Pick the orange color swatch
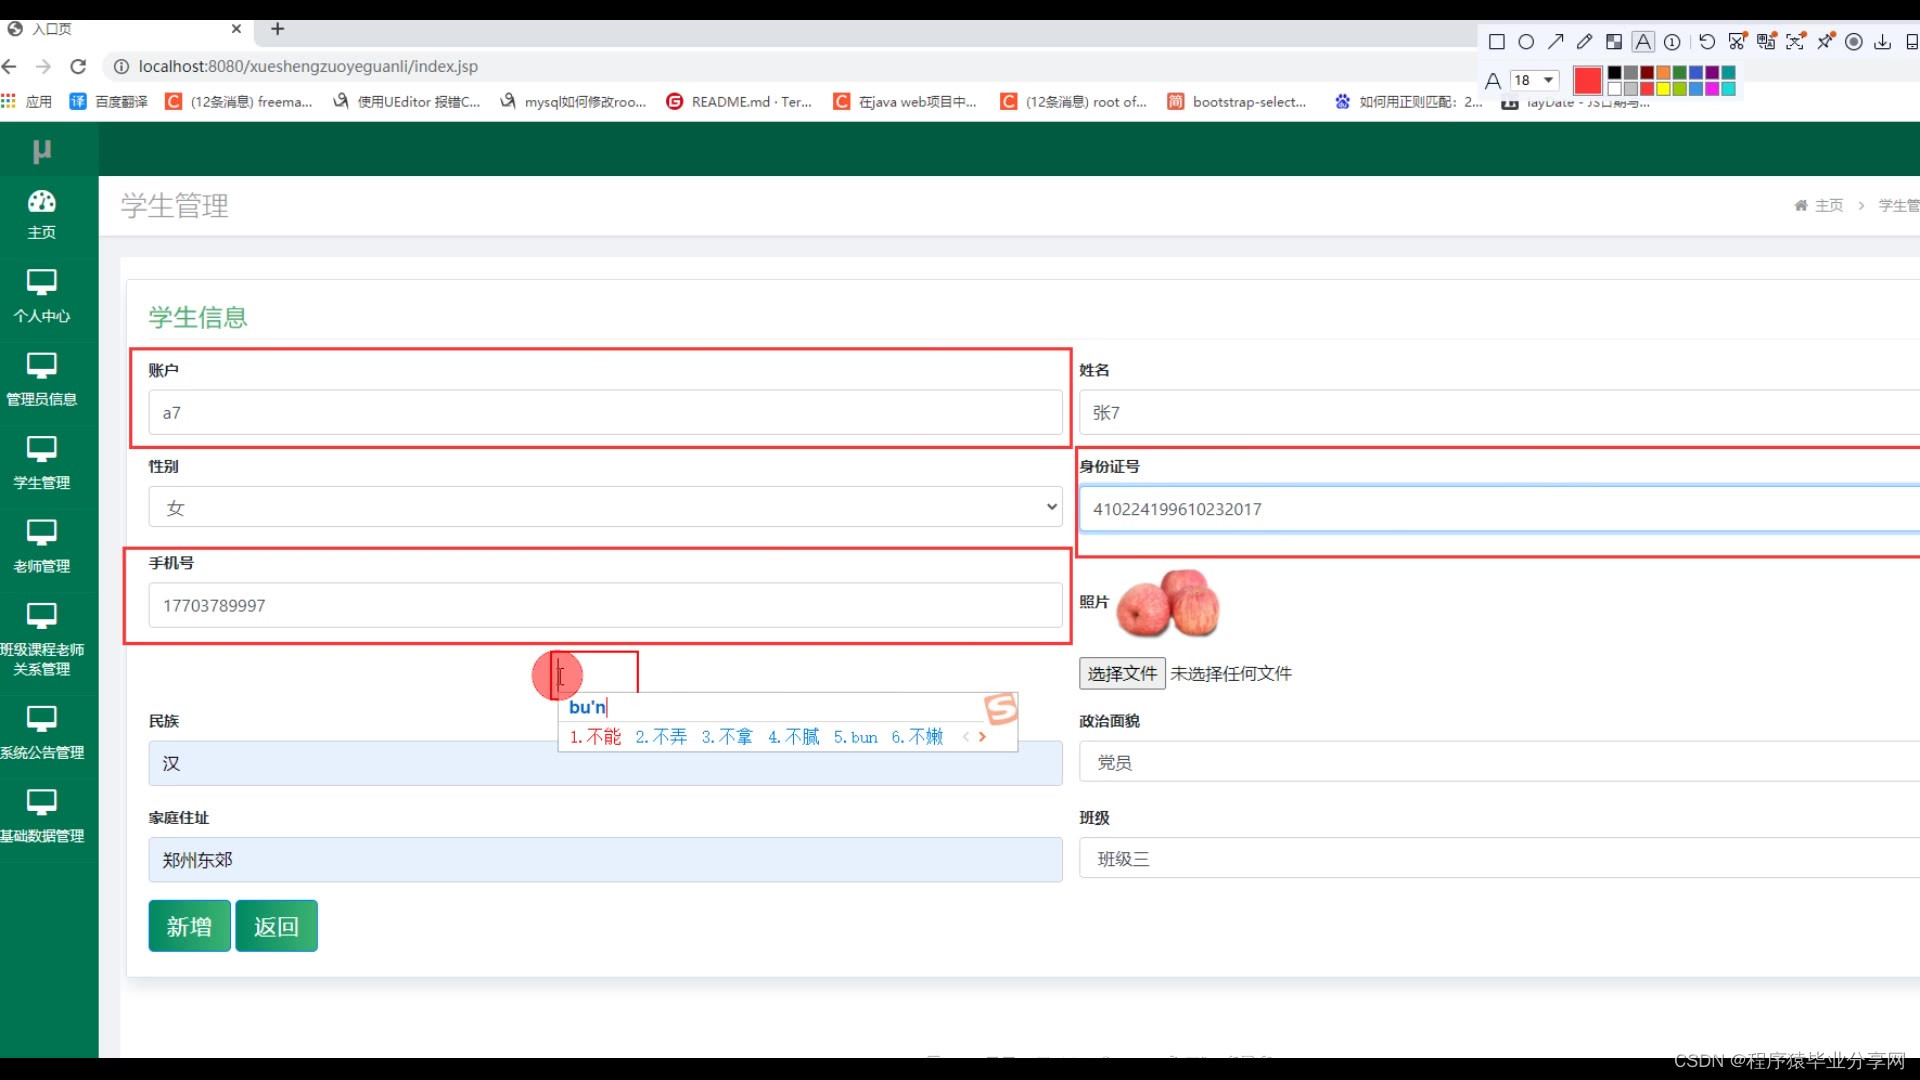 pos(1663,73)
